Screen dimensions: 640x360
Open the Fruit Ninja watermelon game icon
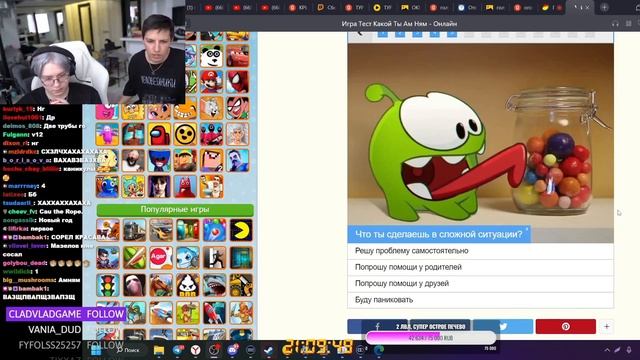point(134,258)
